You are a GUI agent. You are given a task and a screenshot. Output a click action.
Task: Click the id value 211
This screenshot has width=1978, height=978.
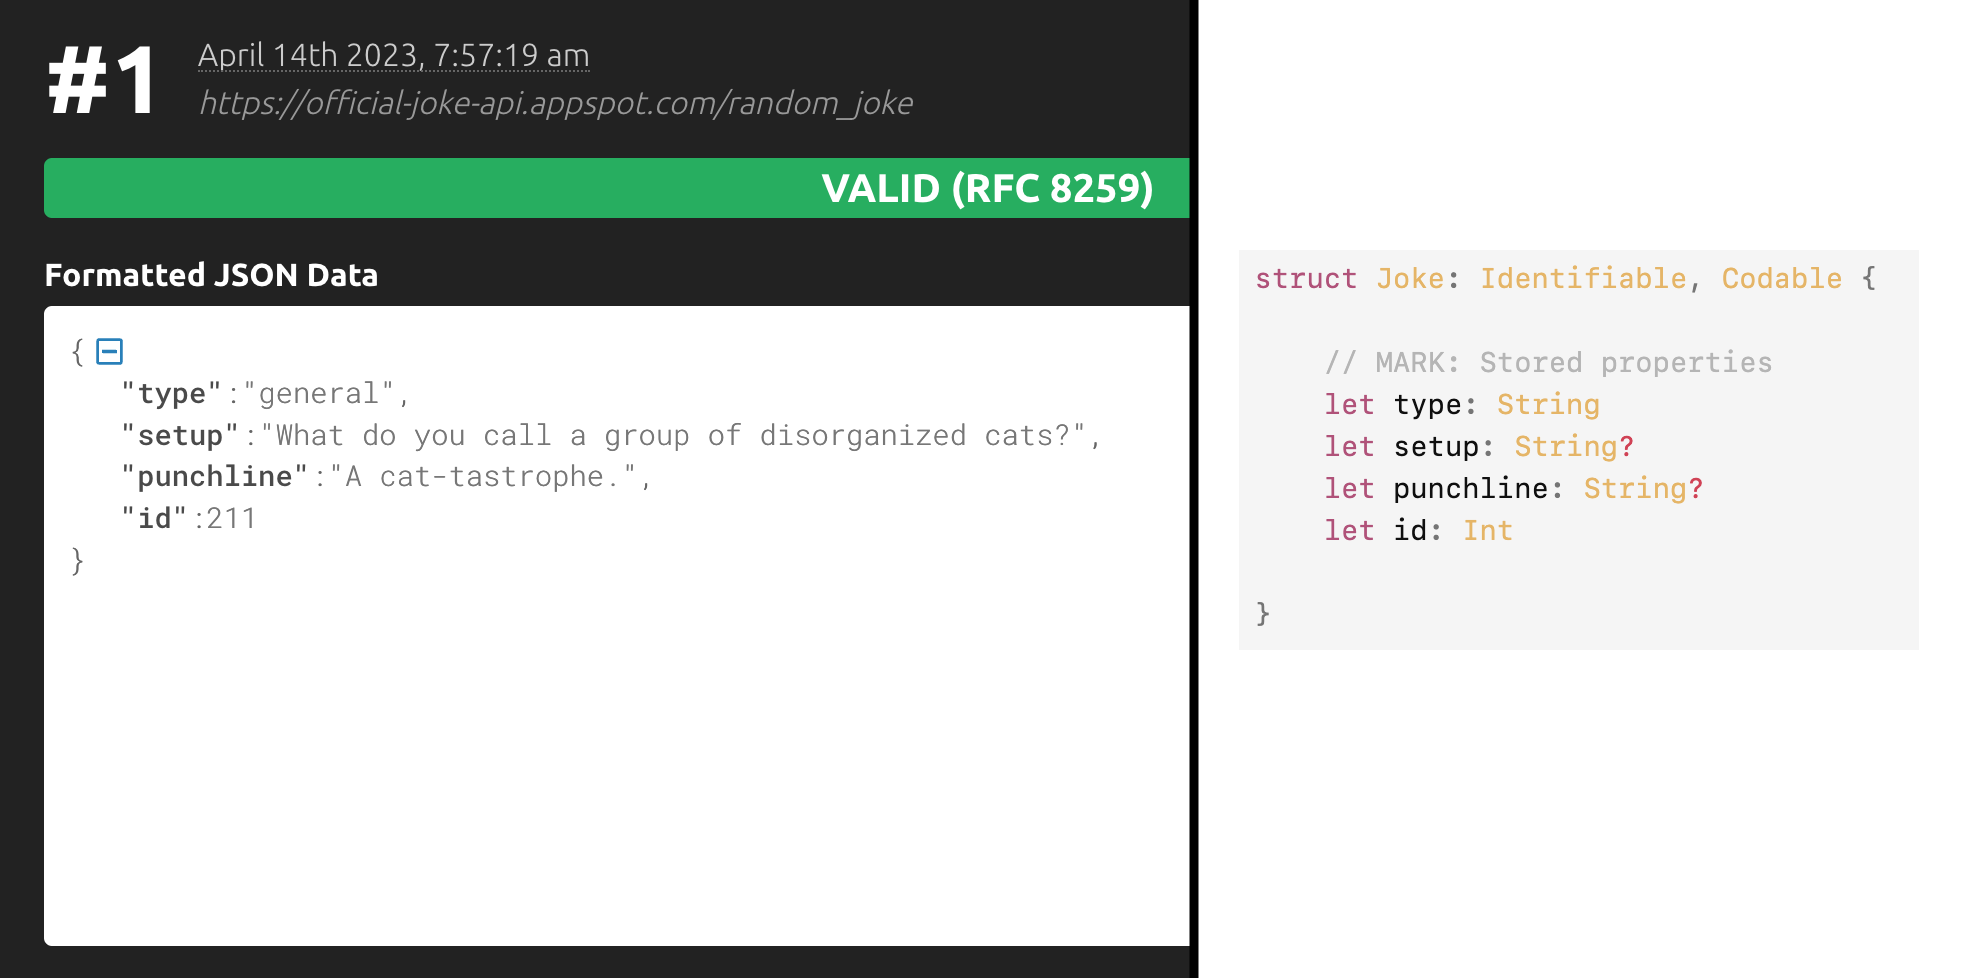231,519
